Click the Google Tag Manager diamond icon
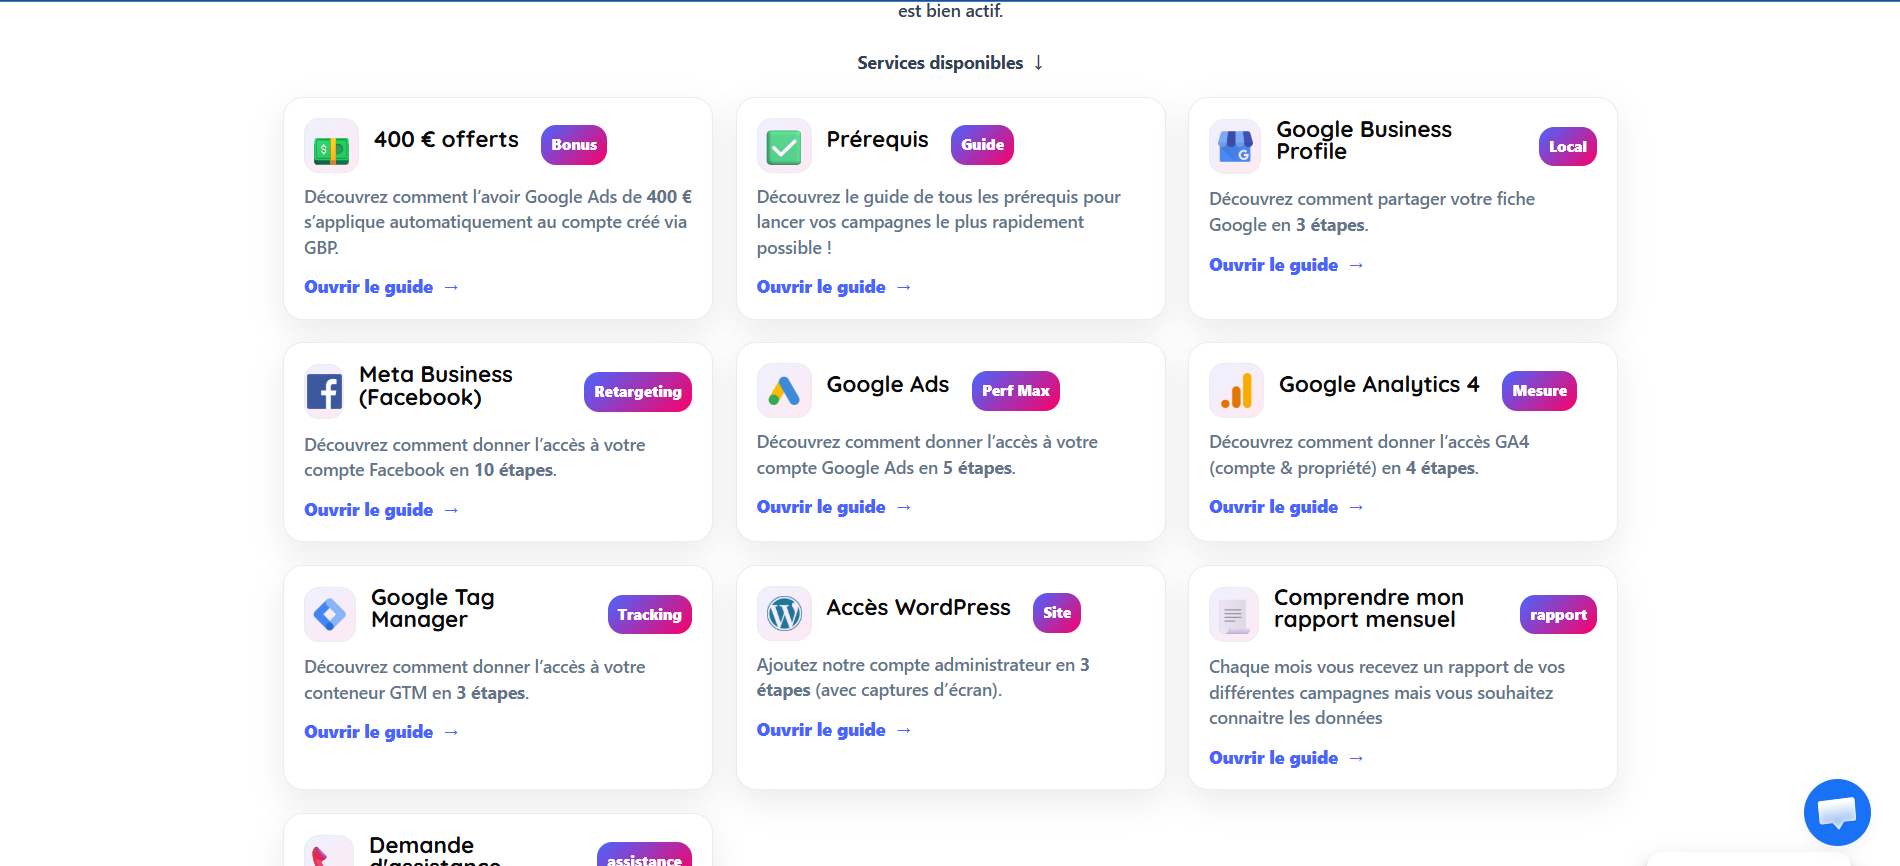1900x866 pixels. 330,614
